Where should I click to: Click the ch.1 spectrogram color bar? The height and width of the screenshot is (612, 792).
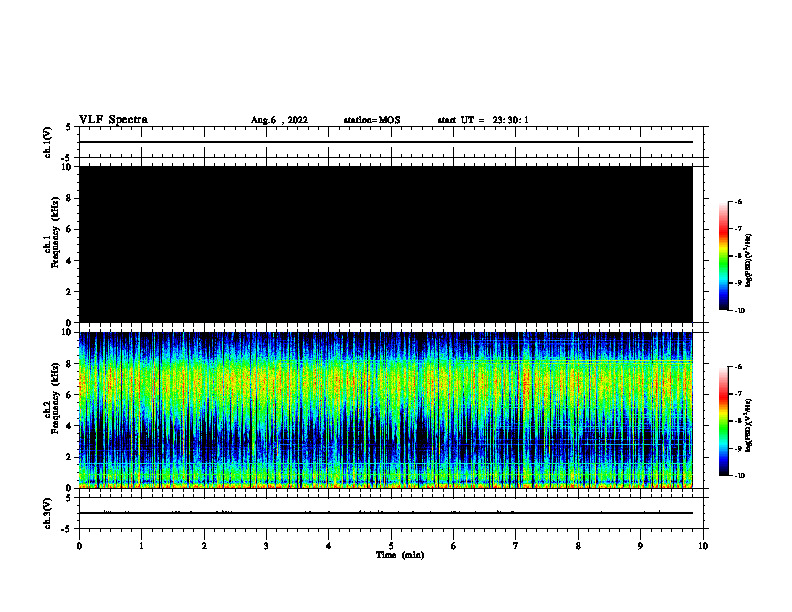click(724, 256)
